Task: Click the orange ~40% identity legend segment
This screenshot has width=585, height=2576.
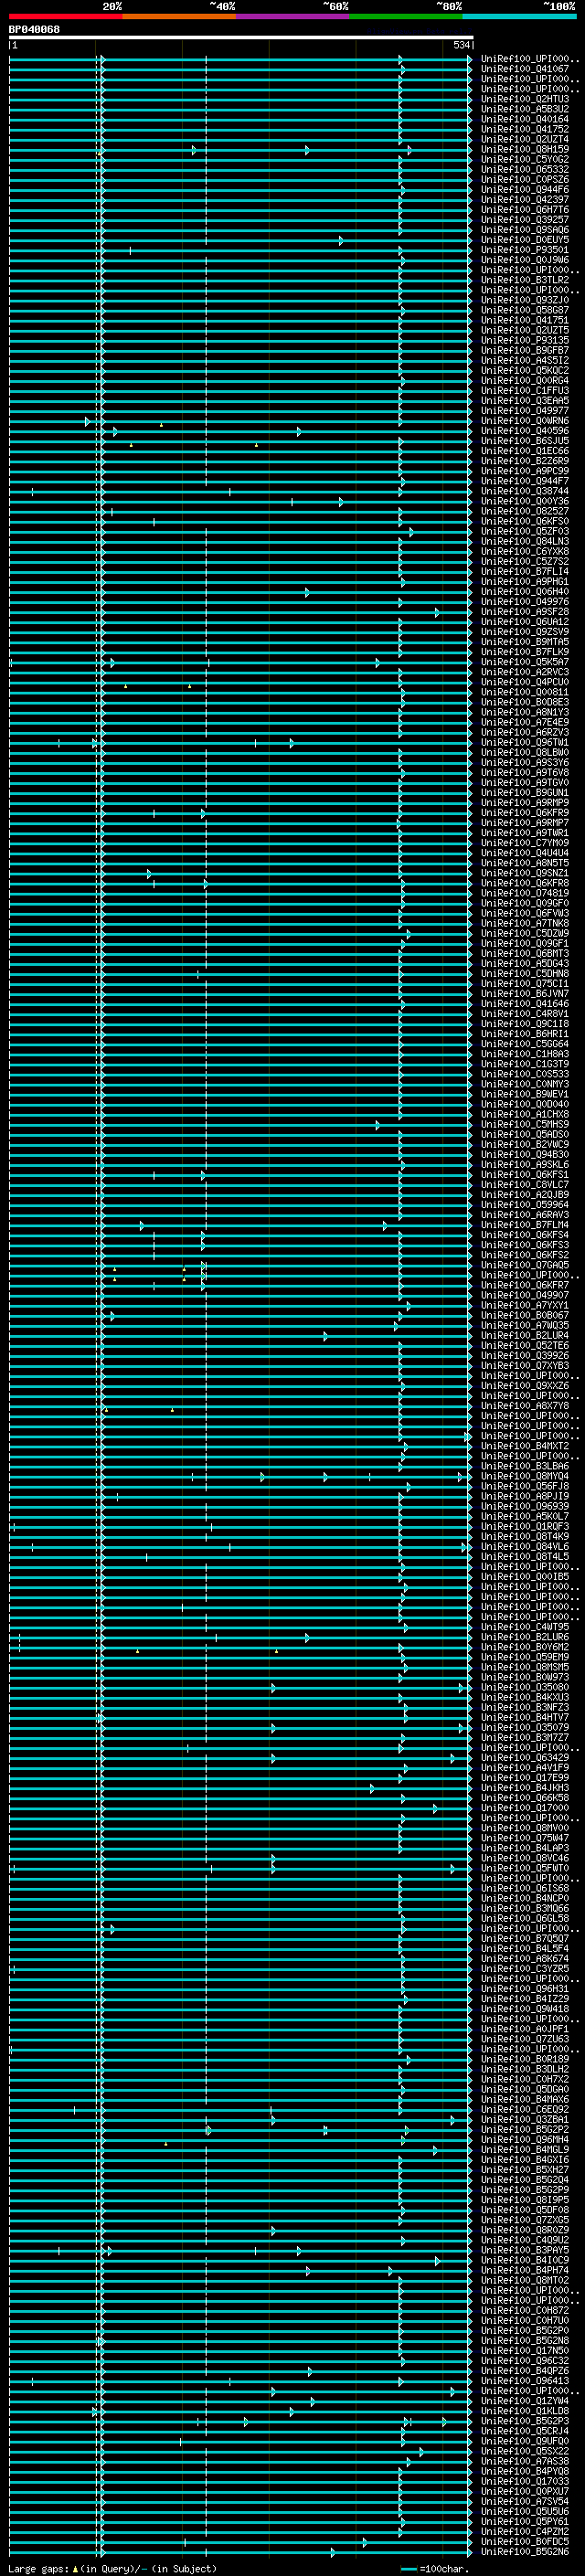Action: (179, 16)
